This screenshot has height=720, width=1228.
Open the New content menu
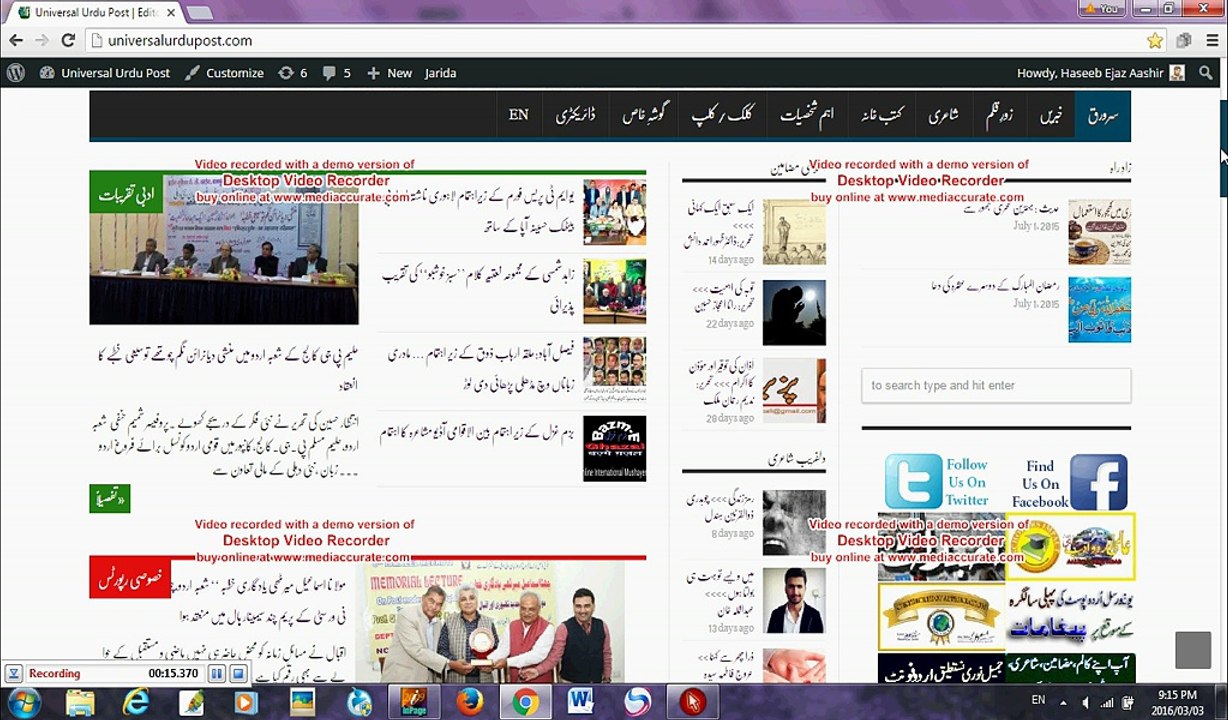(389, 73)
